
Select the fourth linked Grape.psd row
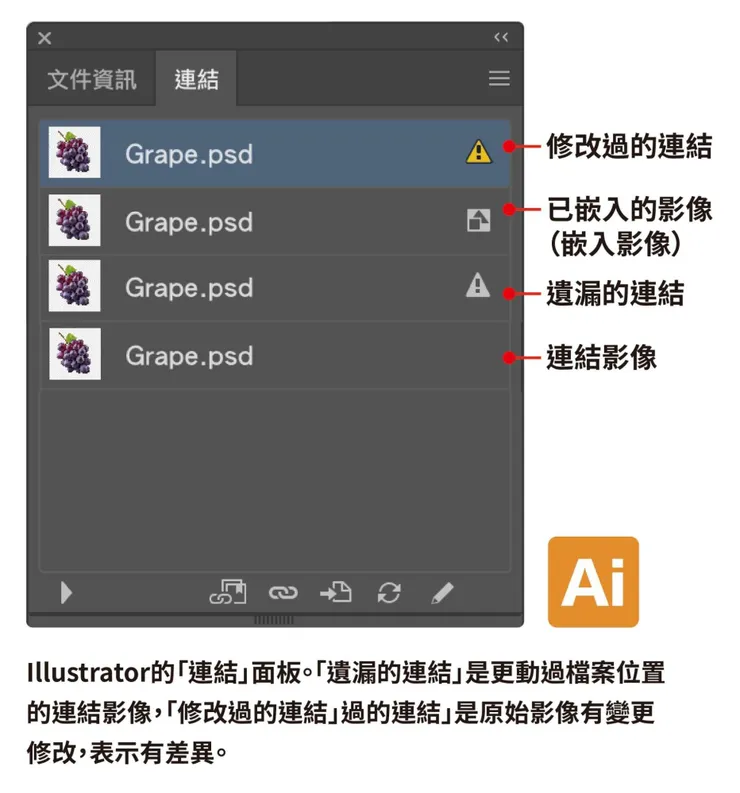[x=275, y=355]
